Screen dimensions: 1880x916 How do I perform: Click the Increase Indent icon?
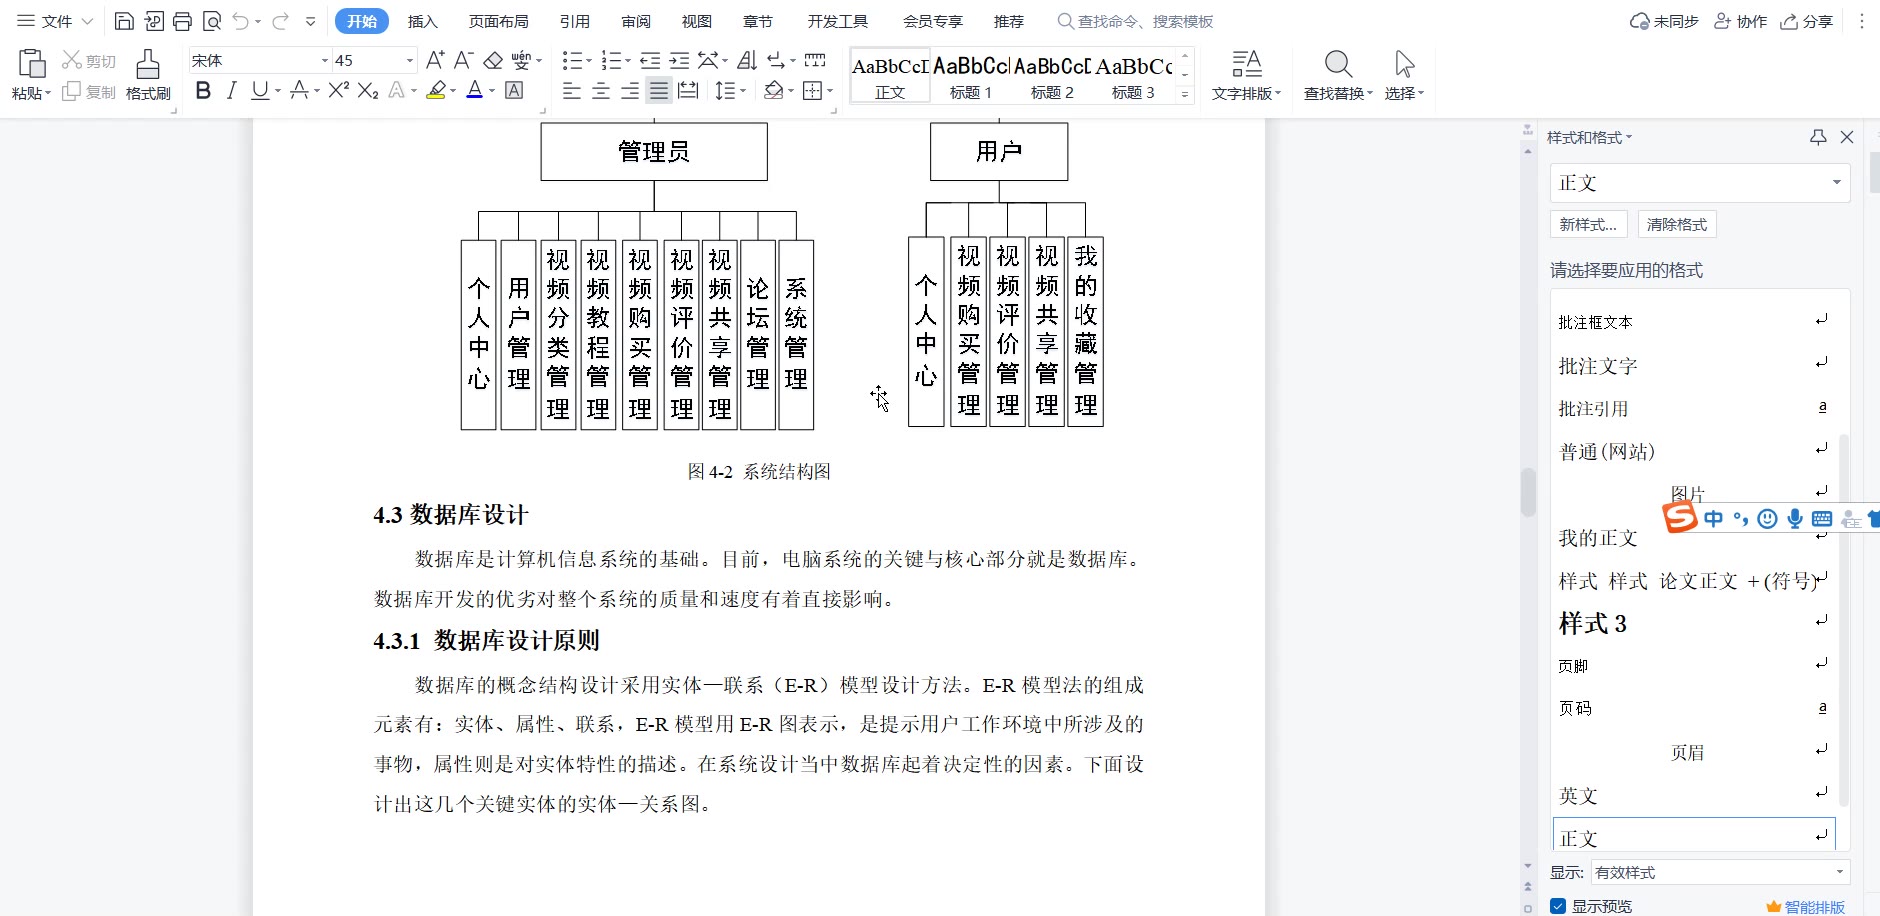pyautogui.click(x=679, y=60)
